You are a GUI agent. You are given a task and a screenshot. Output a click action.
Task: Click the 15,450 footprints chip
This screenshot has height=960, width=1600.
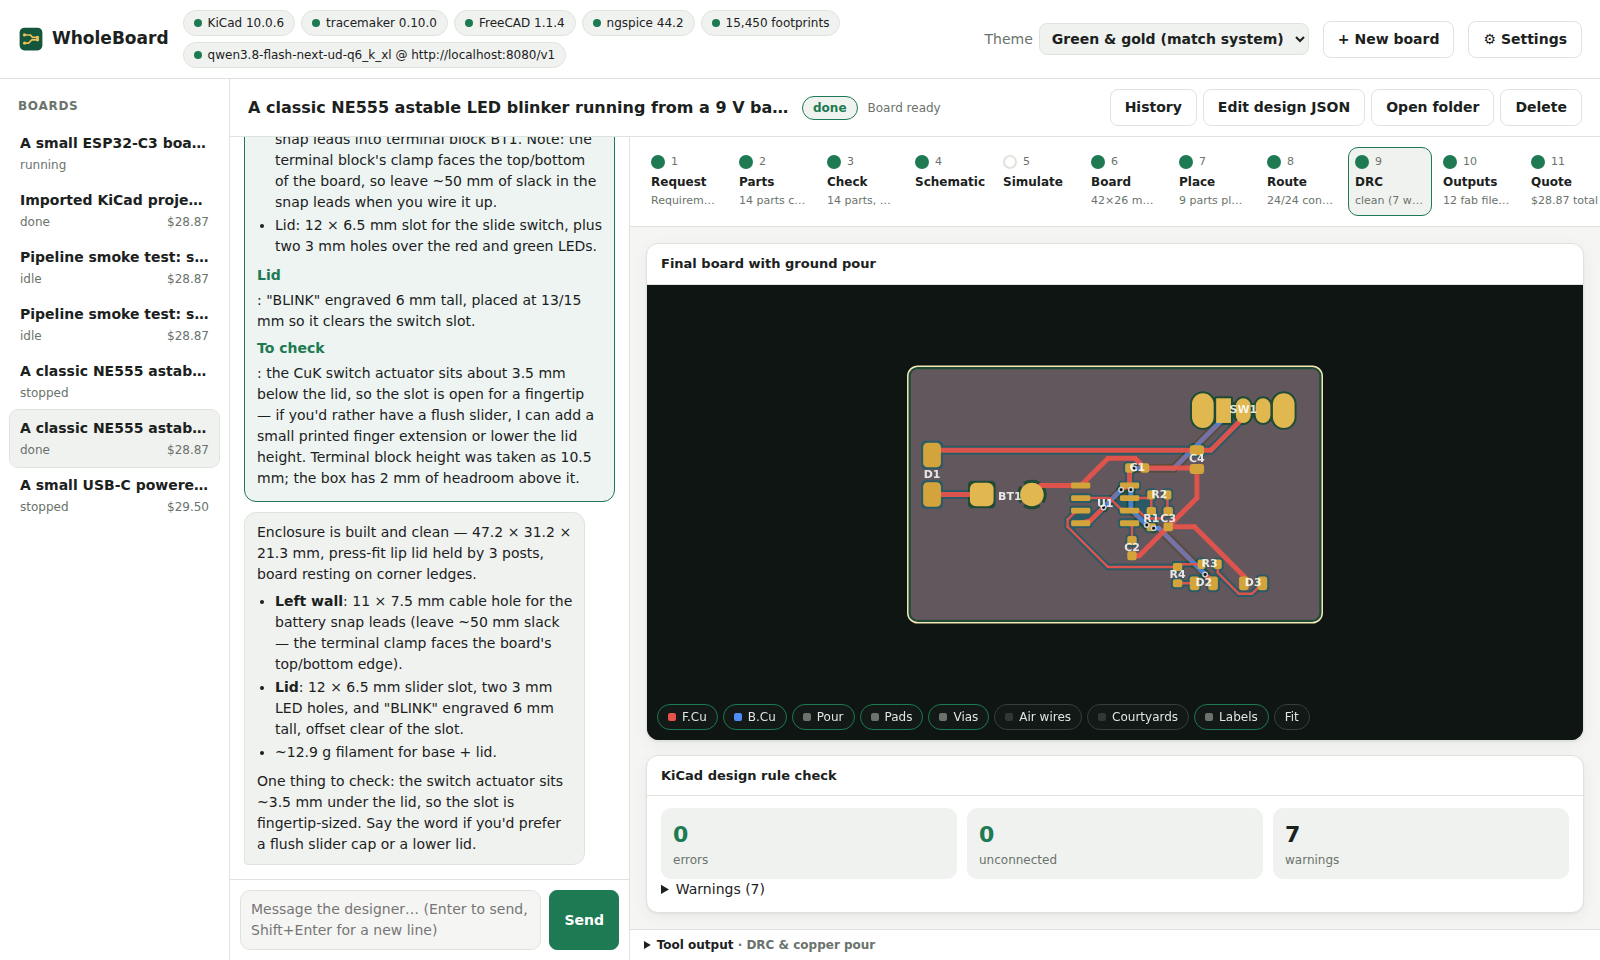[x=770, y=22]
